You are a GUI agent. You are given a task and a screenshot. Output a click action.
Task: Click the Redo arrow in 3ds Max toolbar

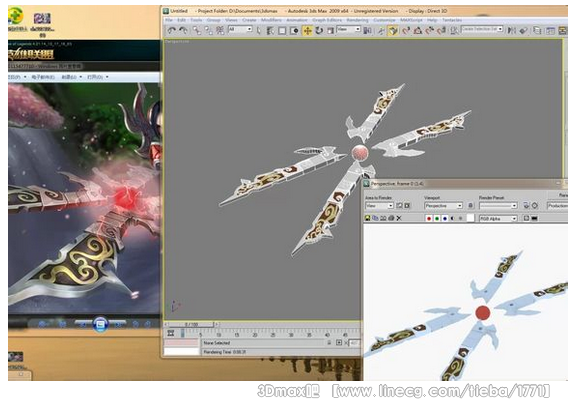(183, 31)
